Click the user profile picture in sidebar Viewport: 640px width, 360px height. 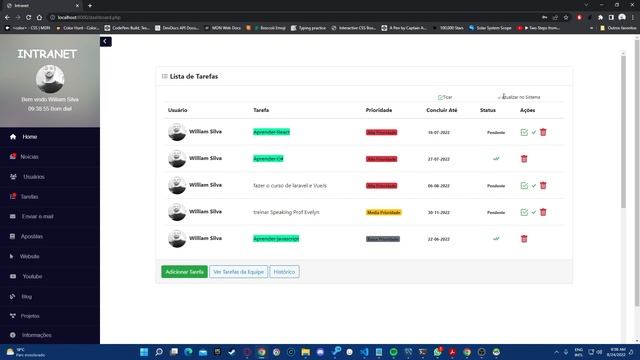(50, 79)
